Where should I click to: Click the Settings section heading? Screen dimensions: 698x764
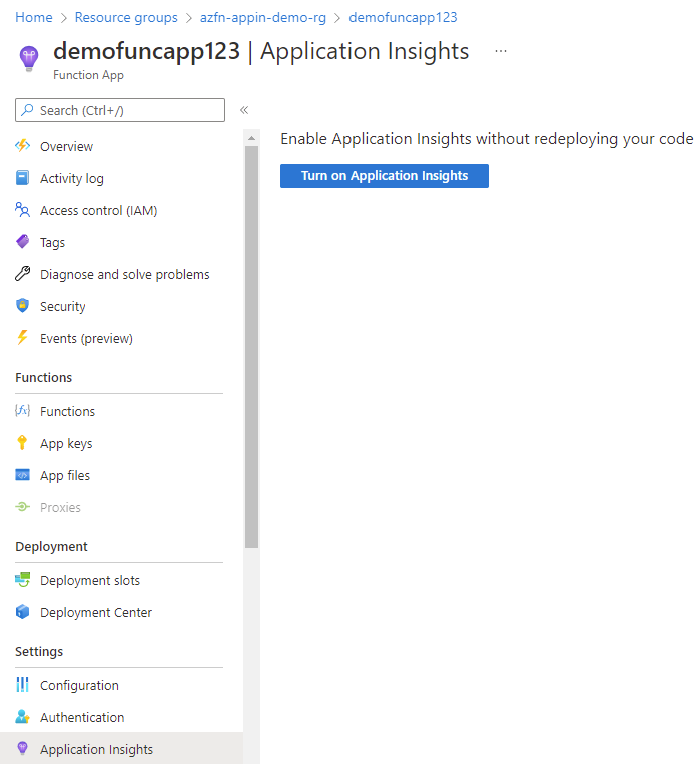[x=39, y=651]
